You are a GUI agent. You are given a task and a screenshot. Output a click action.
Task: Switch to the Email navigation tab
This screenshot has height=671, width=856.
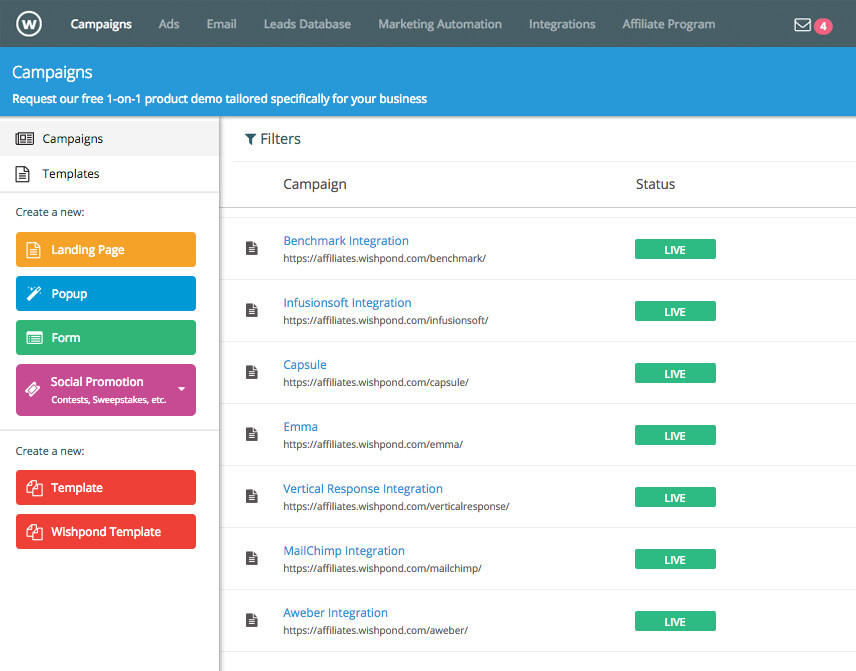pos(221,24)
